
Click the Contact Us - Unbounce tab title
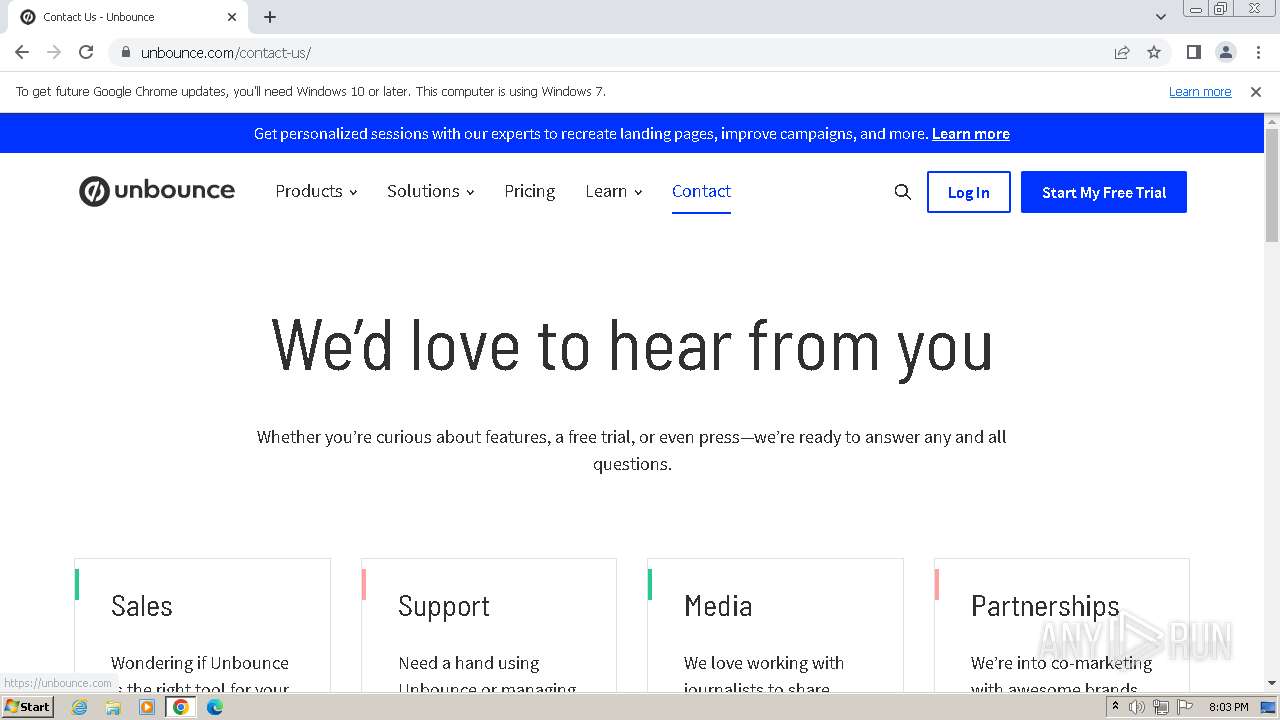[x=99, y=17]
